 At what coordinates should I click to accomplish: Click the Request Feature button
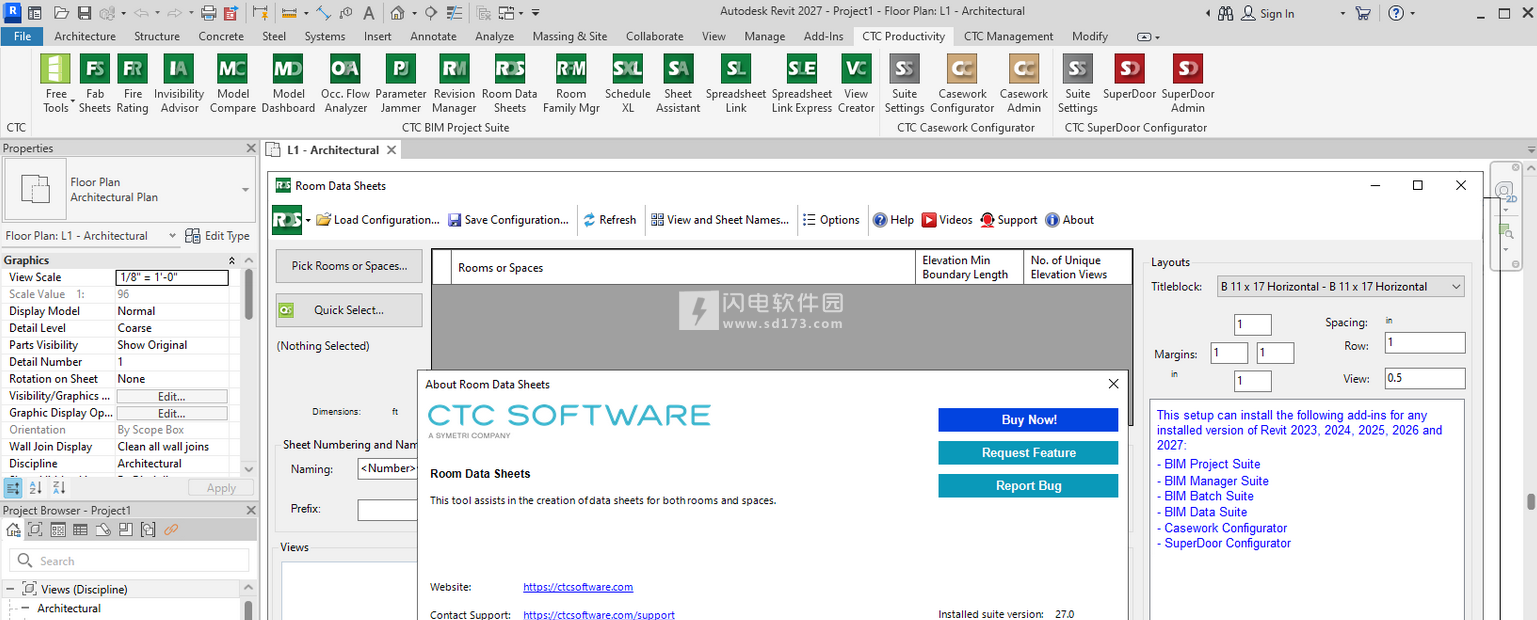coord(1028,453)
